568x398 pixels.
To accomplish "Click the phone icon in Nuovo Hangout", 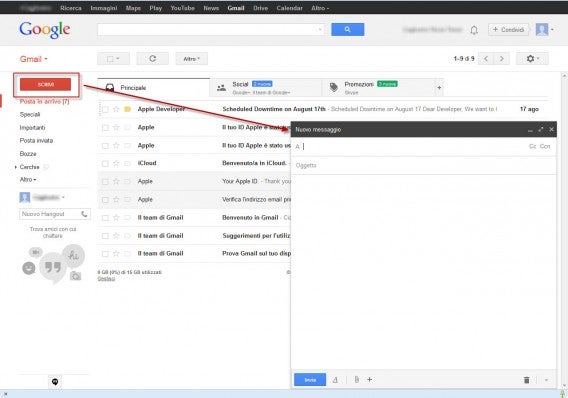I will pyautogui.click(x=84, y=214).
